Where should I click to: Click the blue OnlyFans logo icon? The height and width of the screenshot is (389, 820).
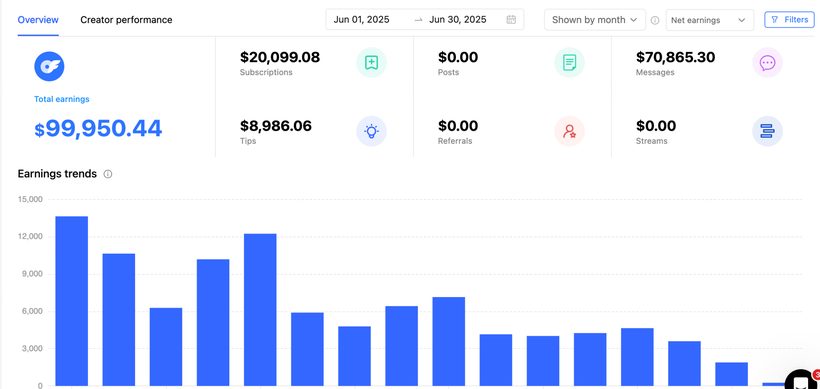pyautogui.click(x=49, y=66)
